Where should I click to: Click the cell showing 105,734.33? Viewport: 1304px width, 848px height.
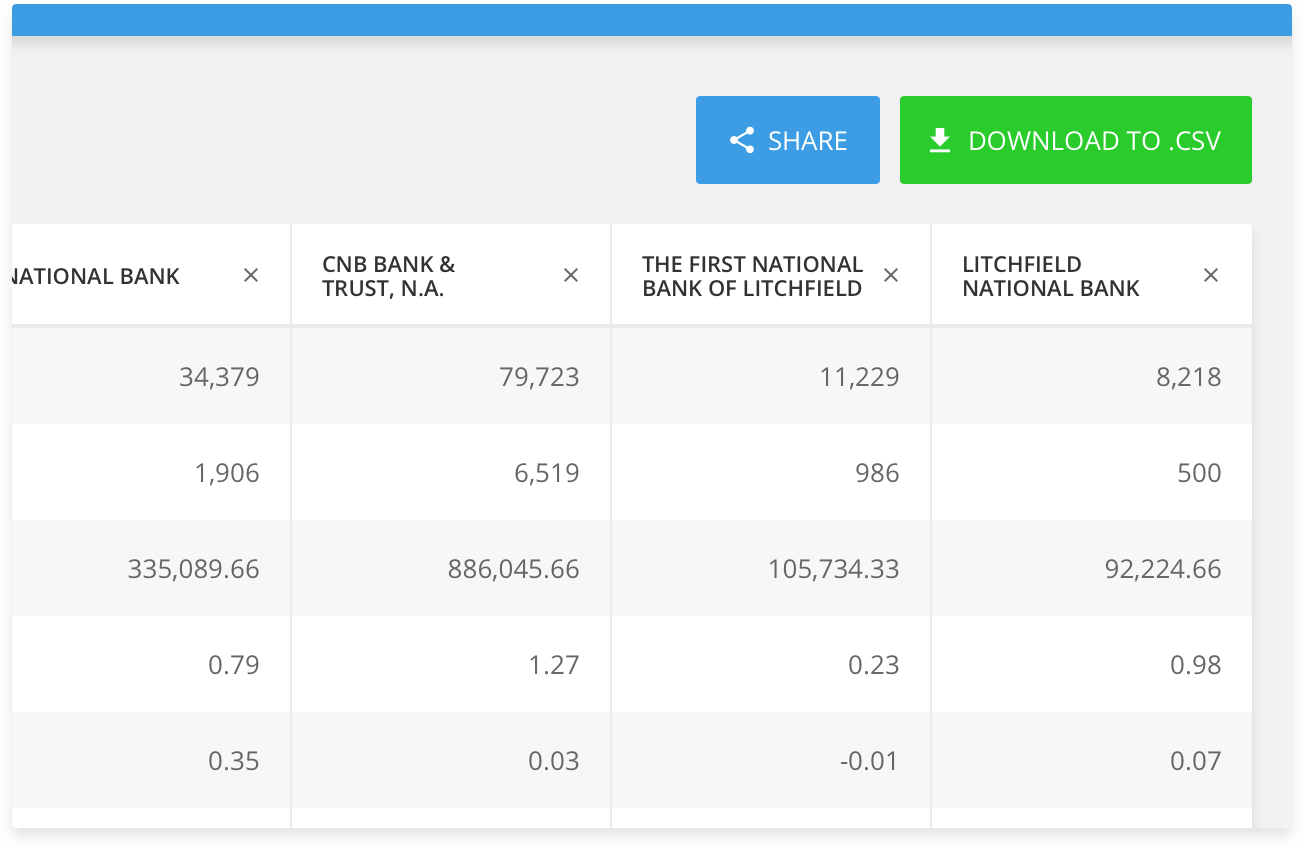pyautogui.click(x=834, y=569)
